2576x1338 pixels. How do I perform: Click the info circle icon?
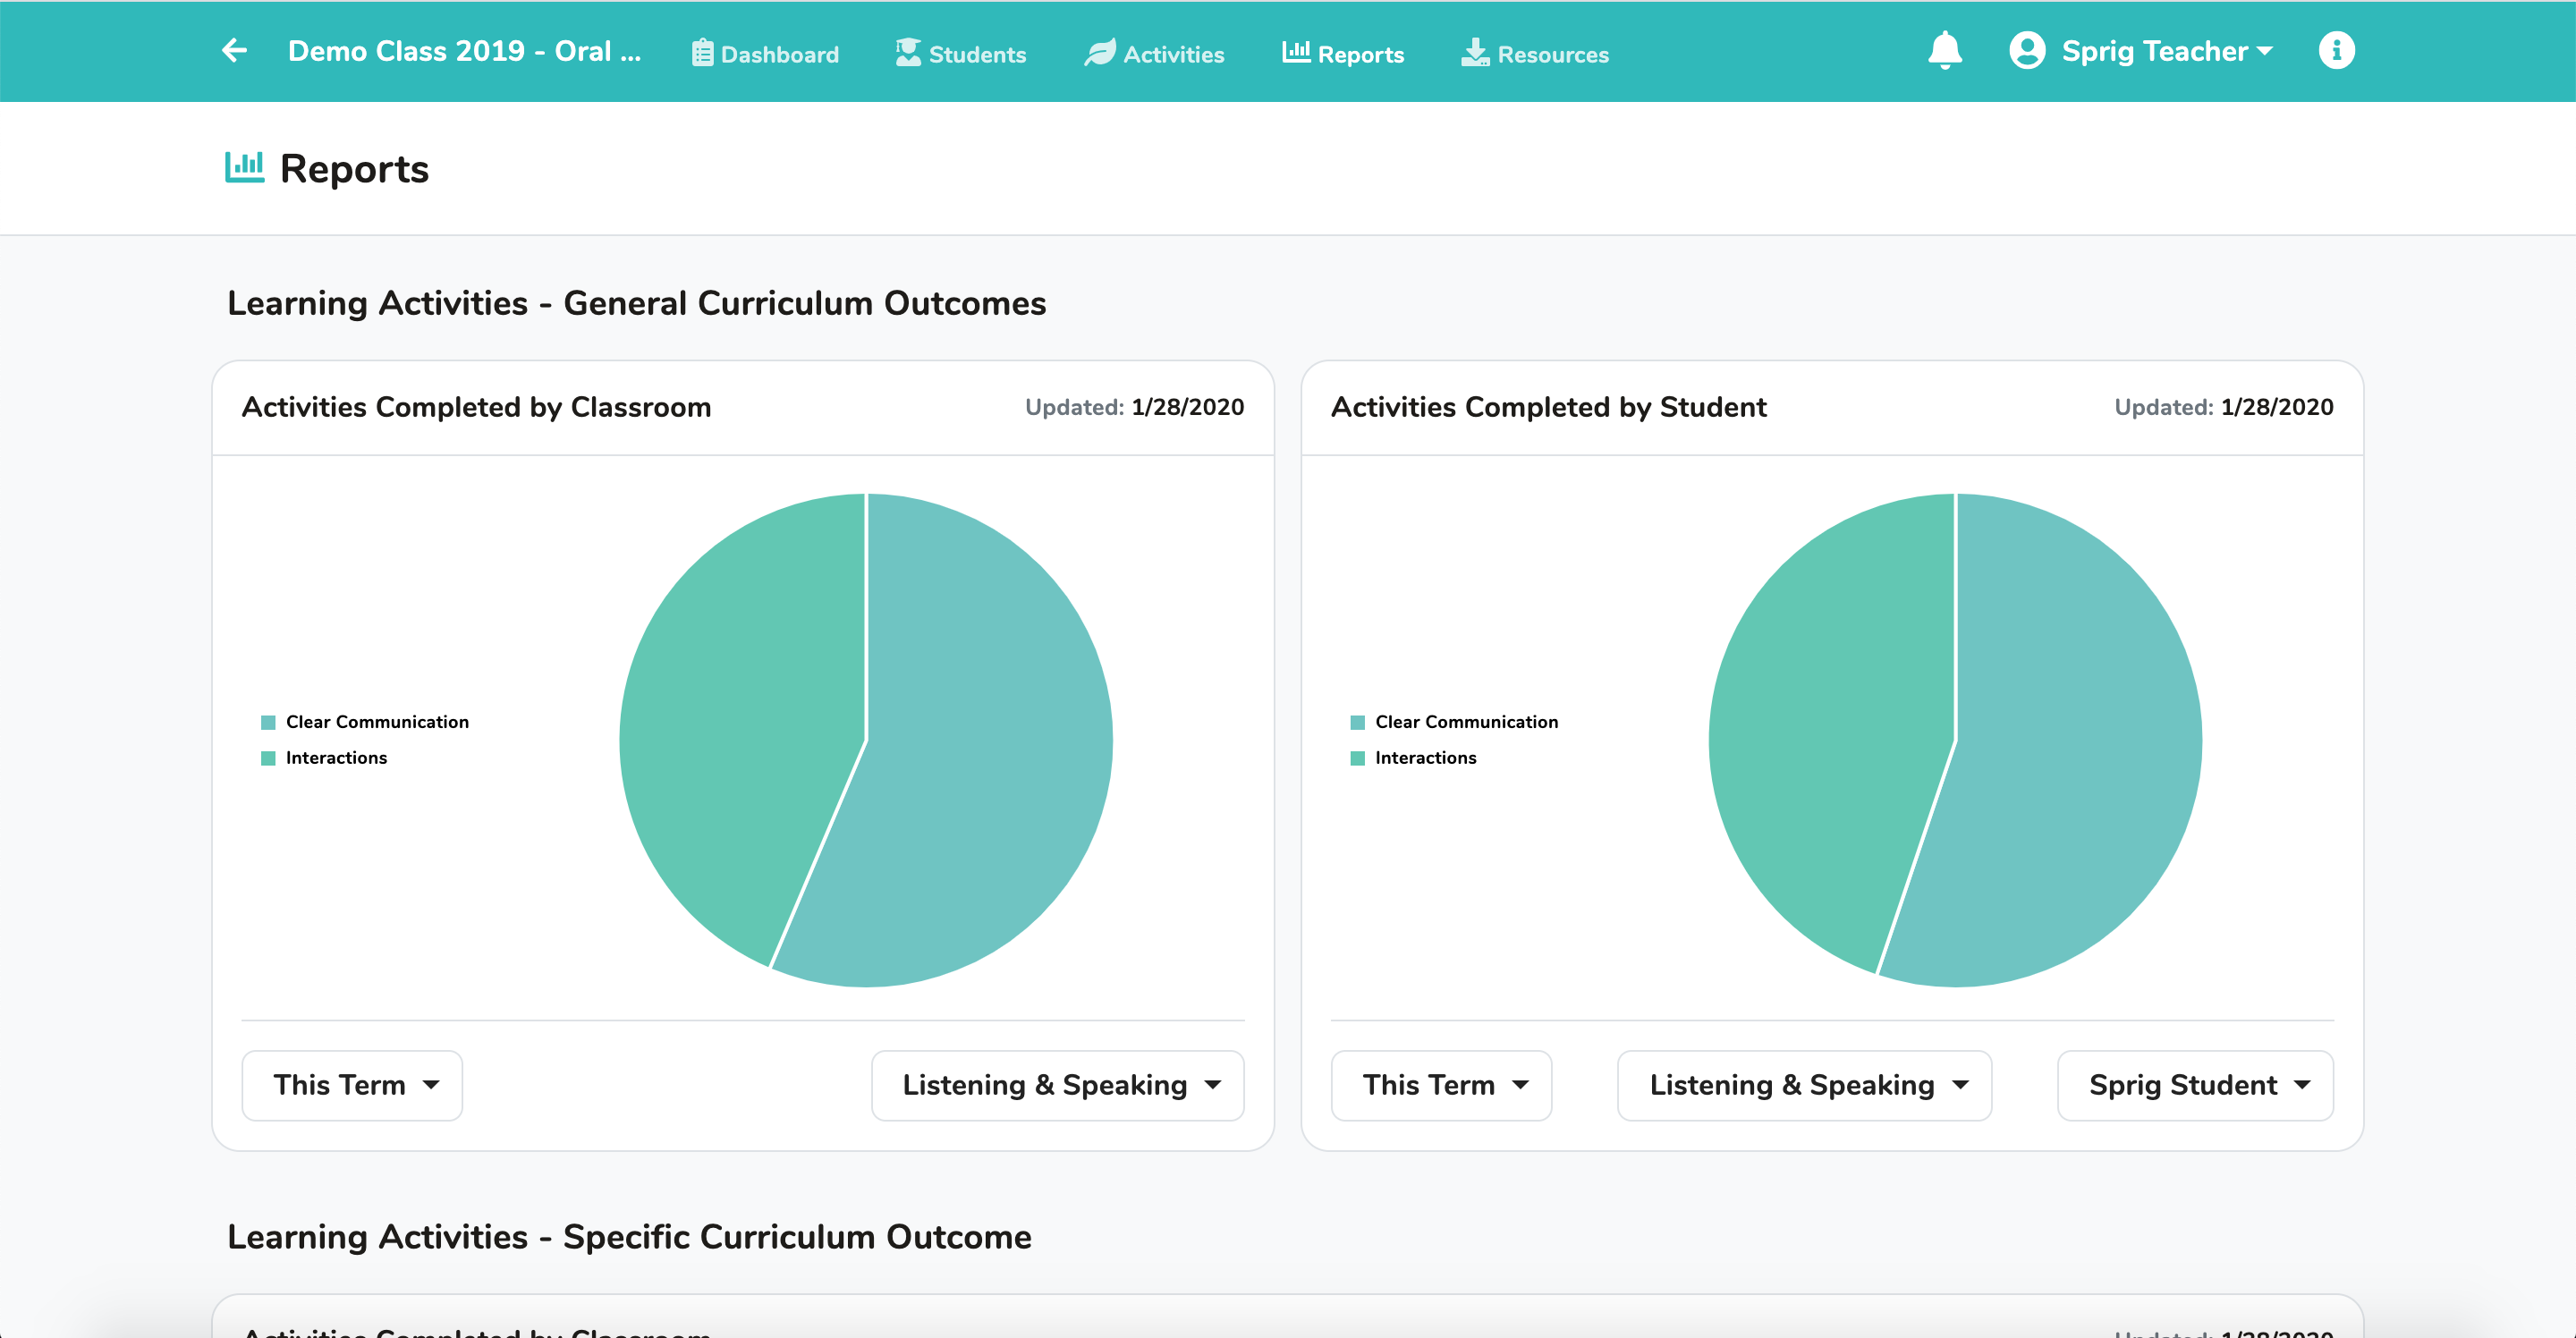coord(2336,50)
